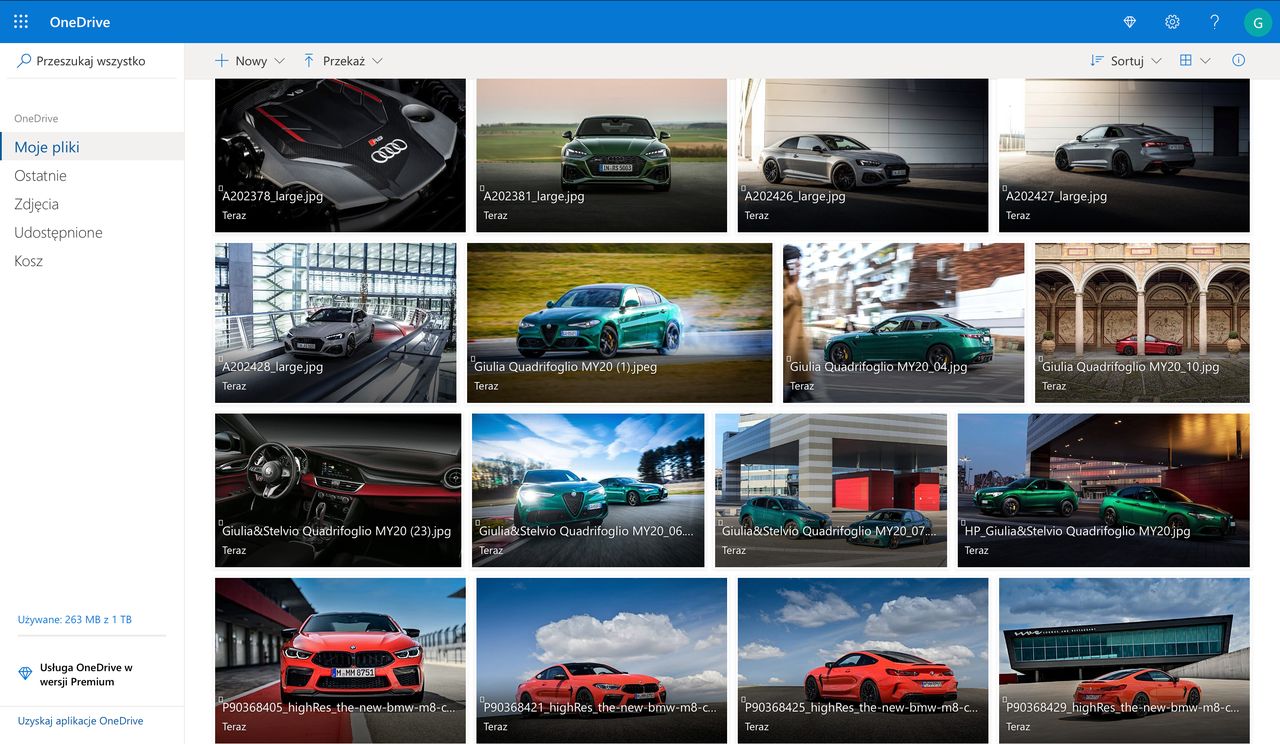Open the app launcher waffle icon
1280x744 pixels.
[x=21, y=22]
